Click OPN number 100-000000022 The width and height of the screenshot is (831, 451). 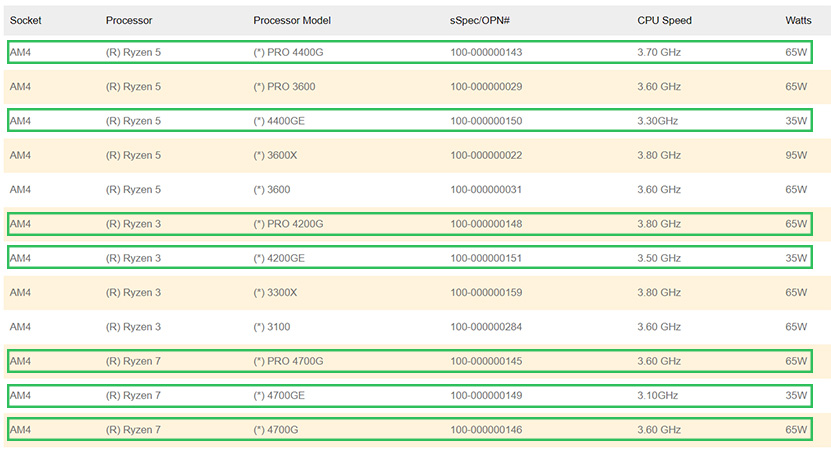tap(486, 155)
